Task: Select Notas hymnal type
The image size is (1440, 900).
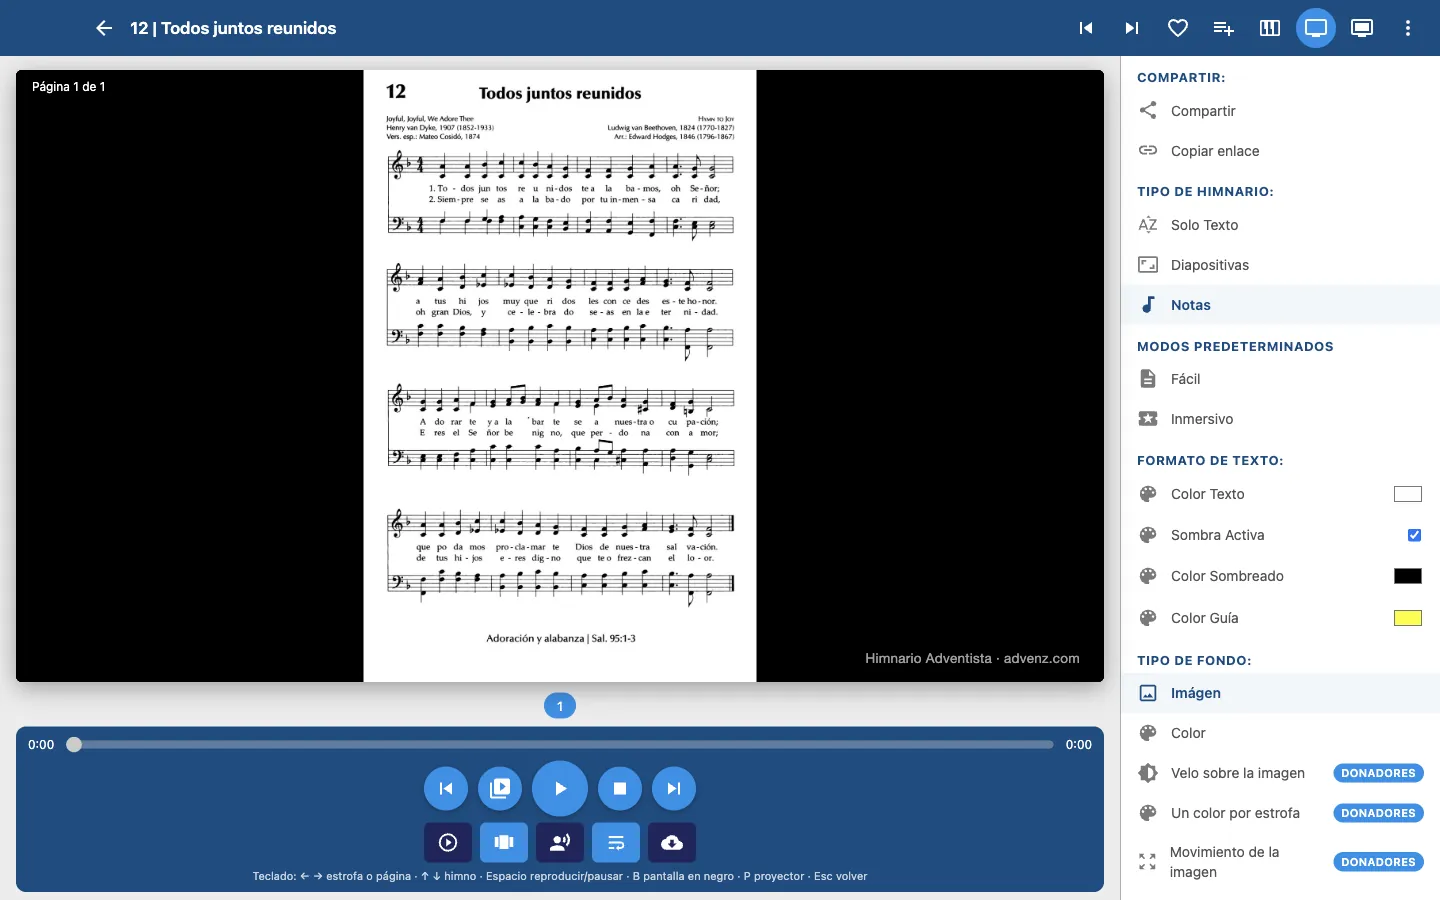Action: tap(1280, 305)
